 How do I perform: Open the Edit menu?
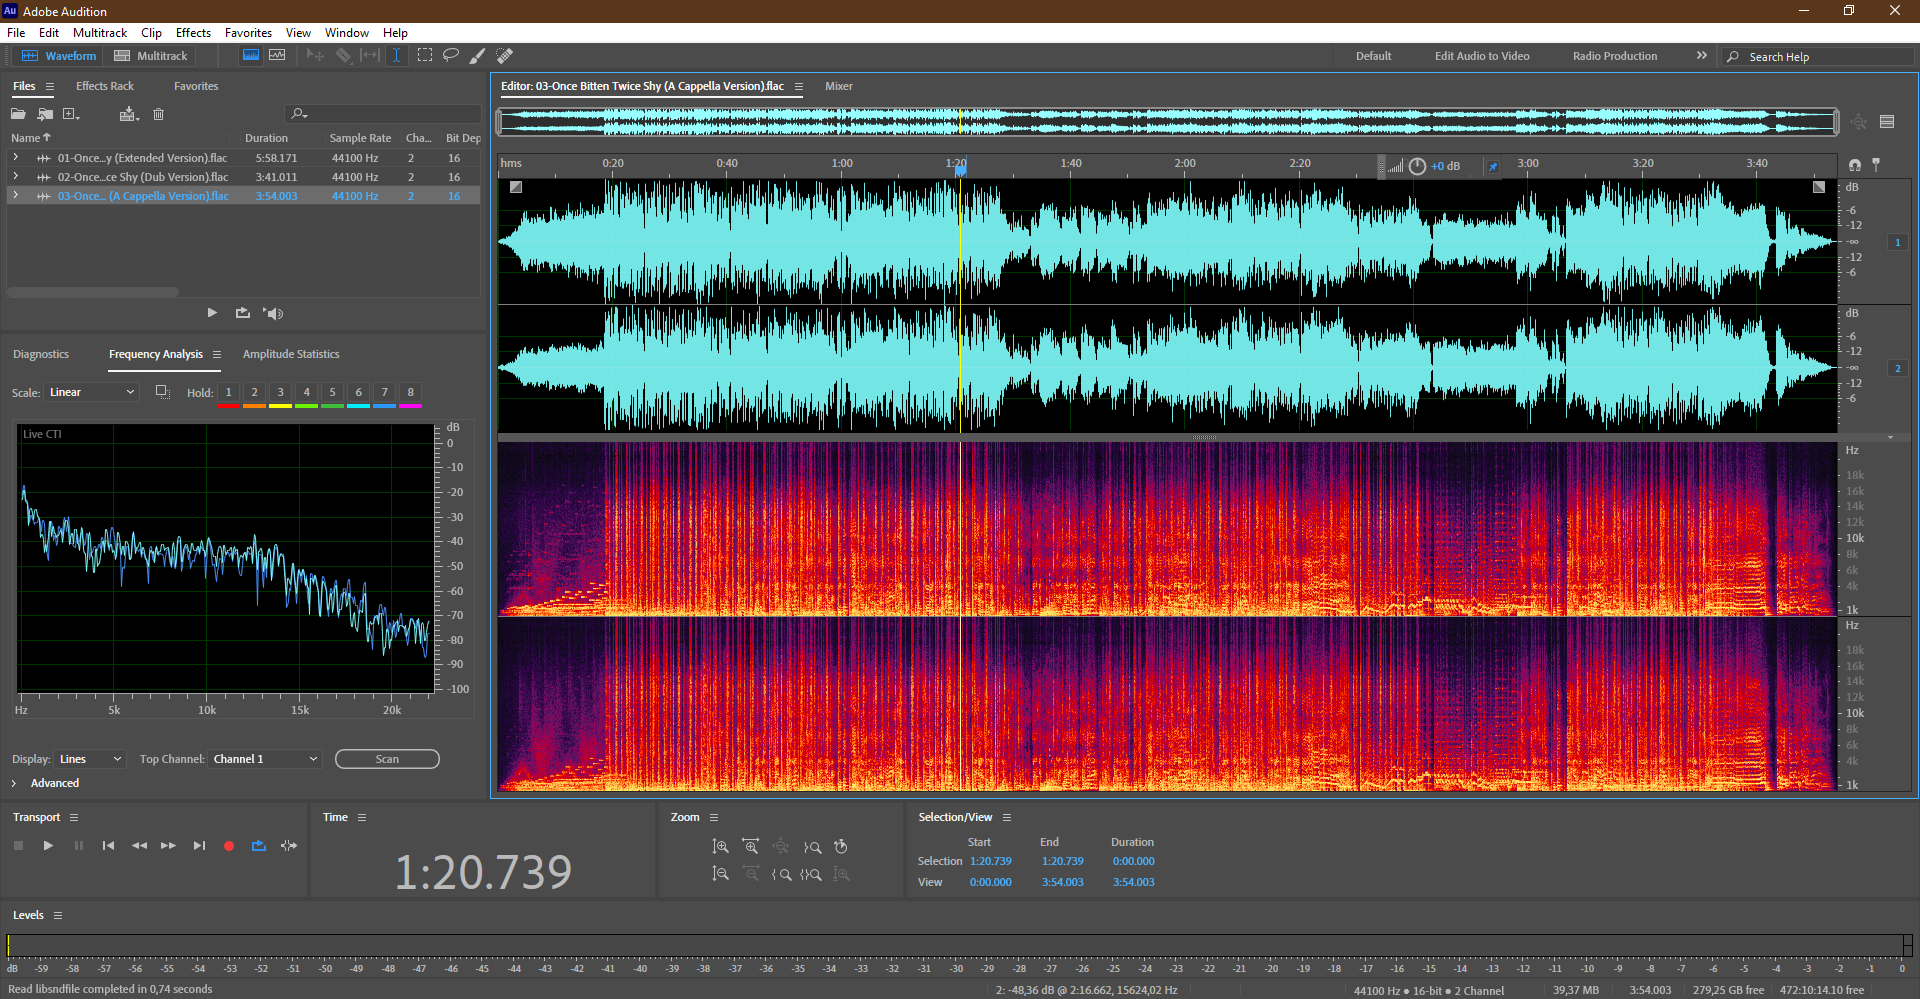[x=49, y=33]
